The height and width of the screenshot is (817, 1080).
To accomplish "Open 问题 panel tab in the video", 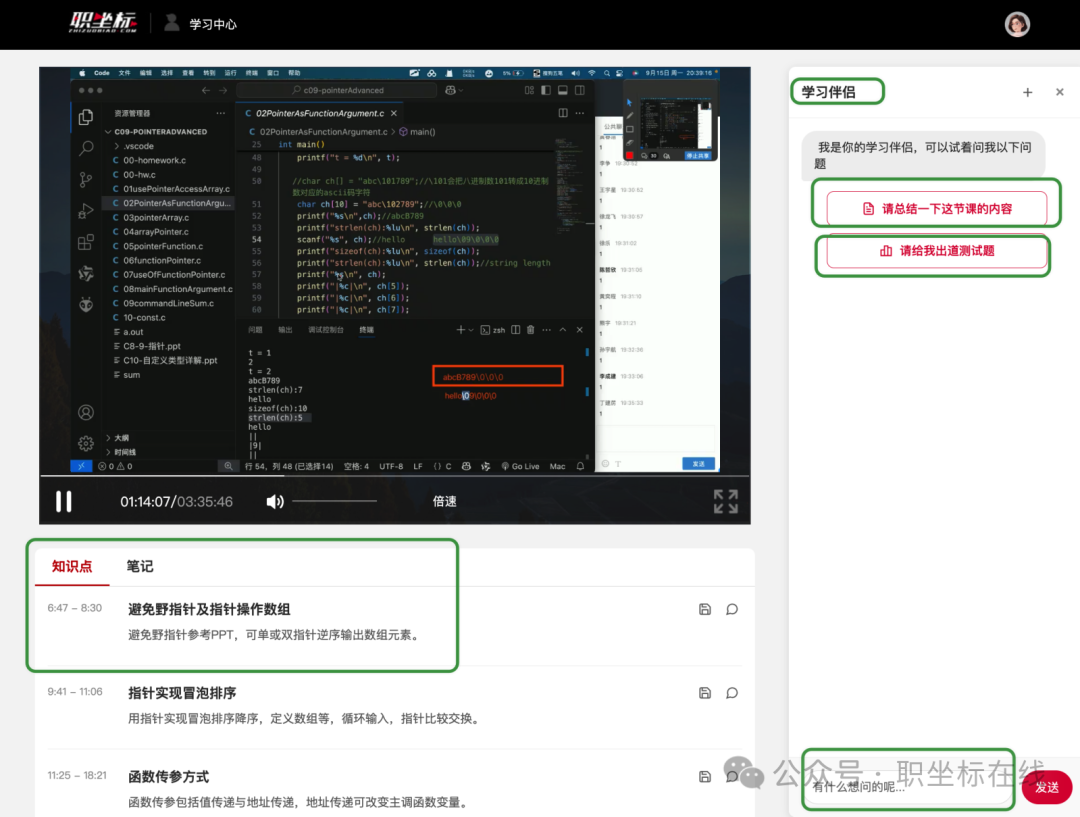I will (x=255, y=330).
